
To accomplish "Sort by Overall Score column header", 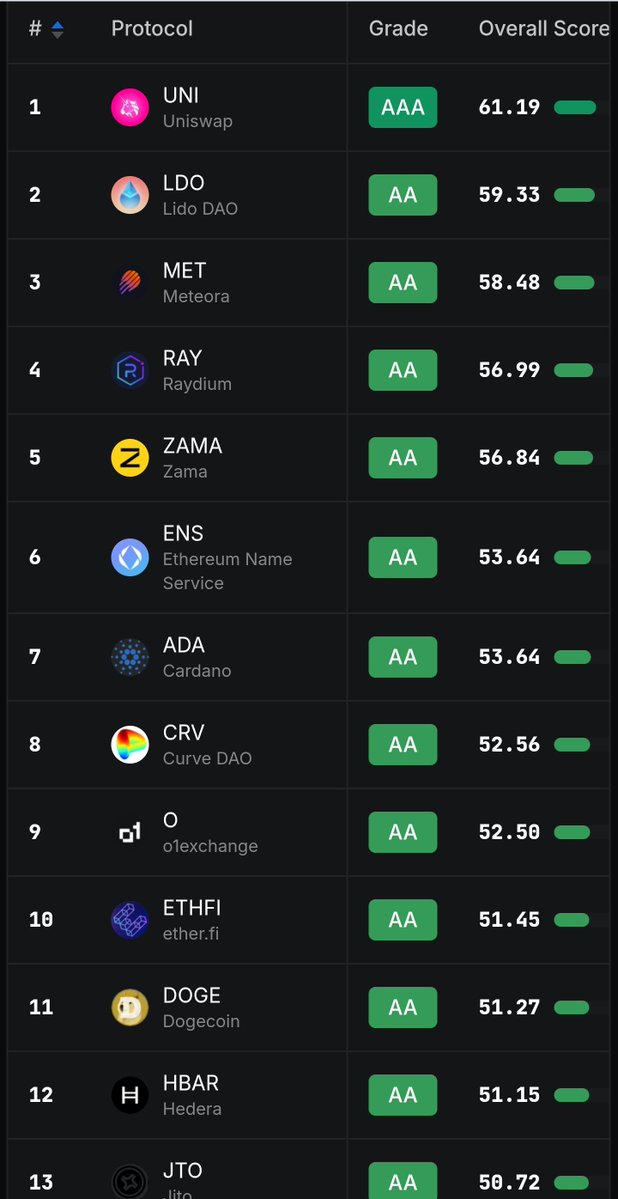I will (x=544, y=29).
